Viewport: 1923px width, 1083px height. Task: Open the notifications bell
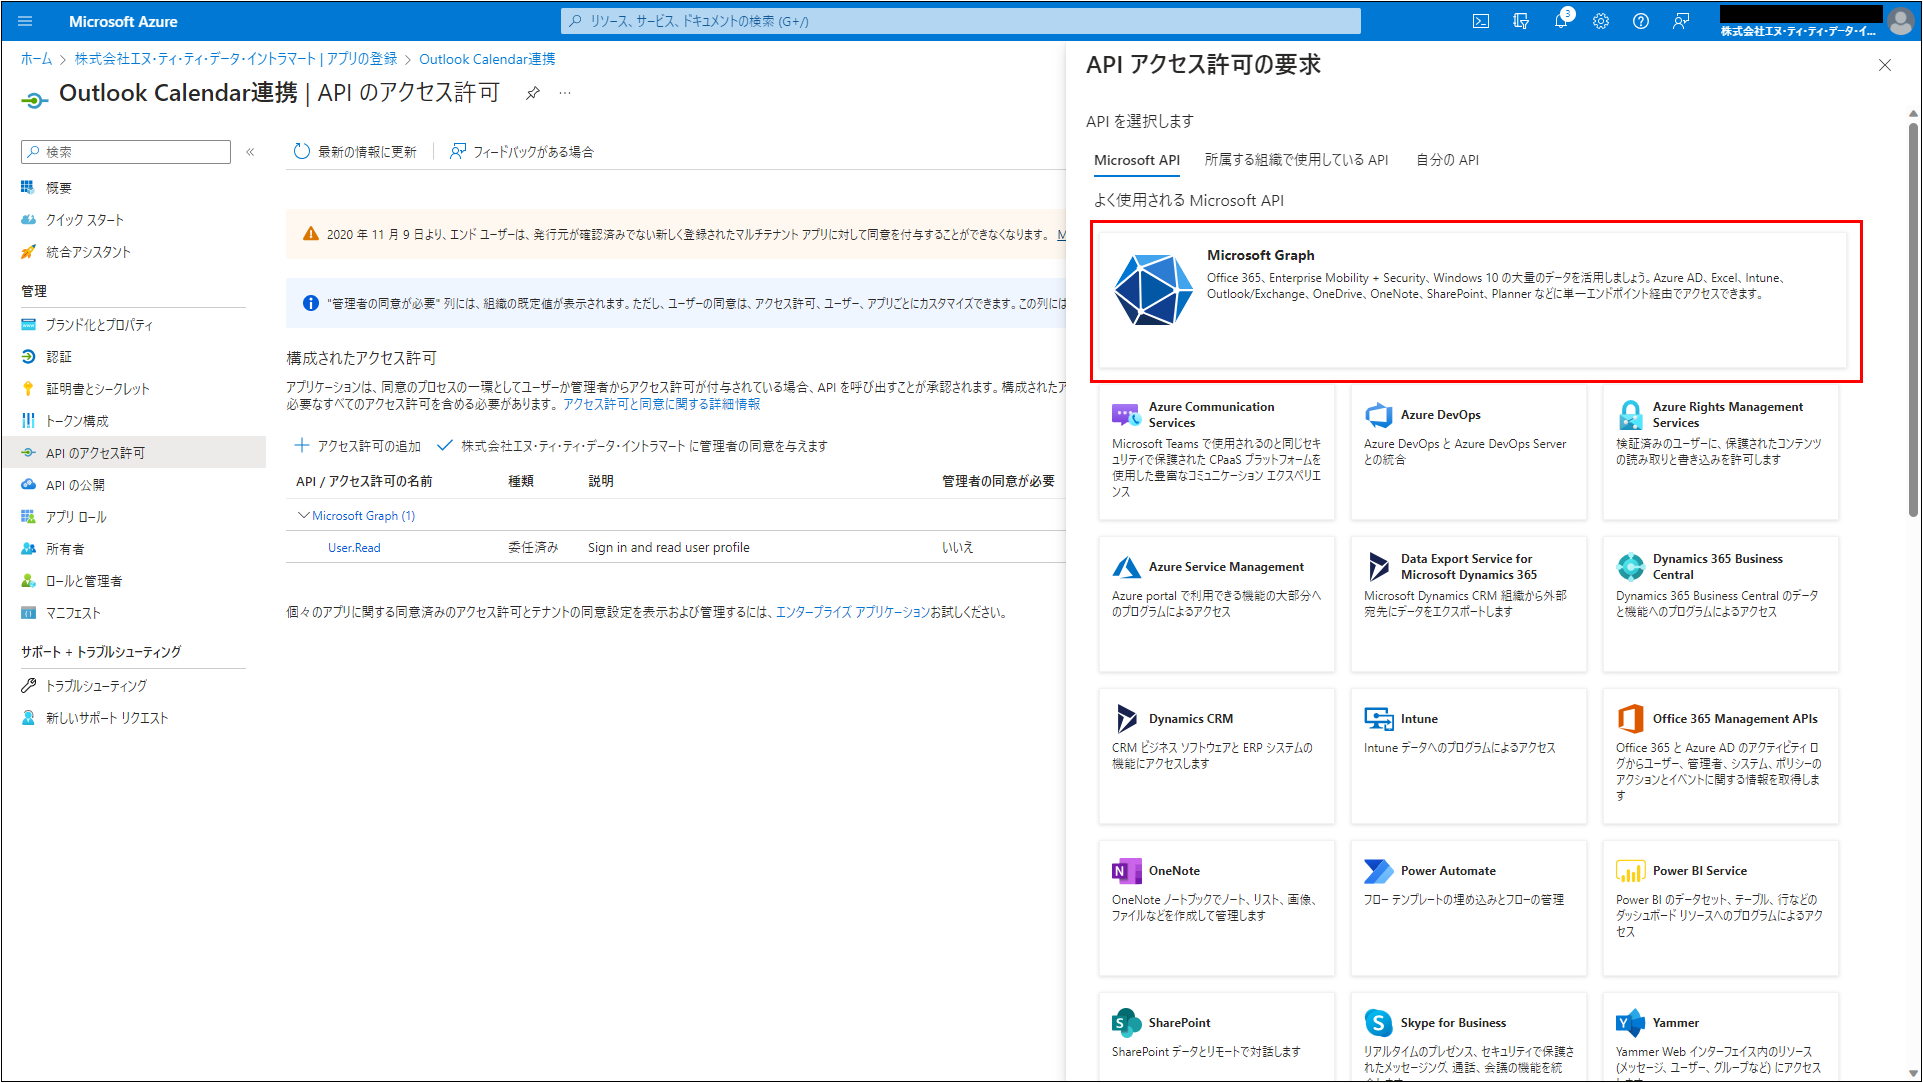1561,21
